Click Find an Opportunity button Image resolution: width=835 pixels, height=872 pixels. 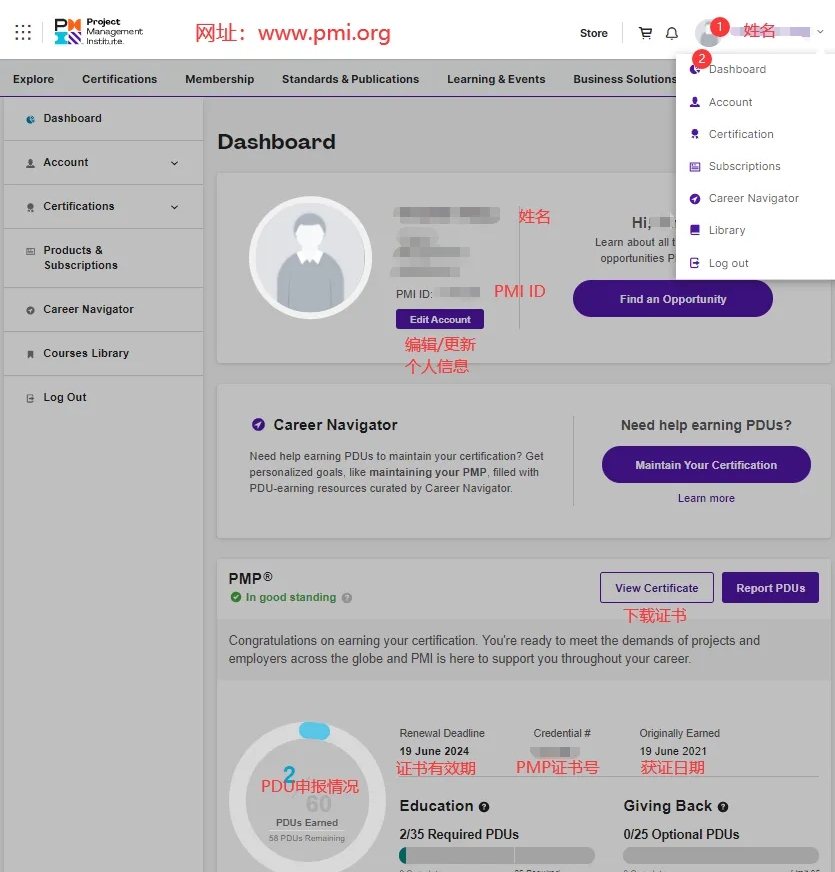coord(673,299)
